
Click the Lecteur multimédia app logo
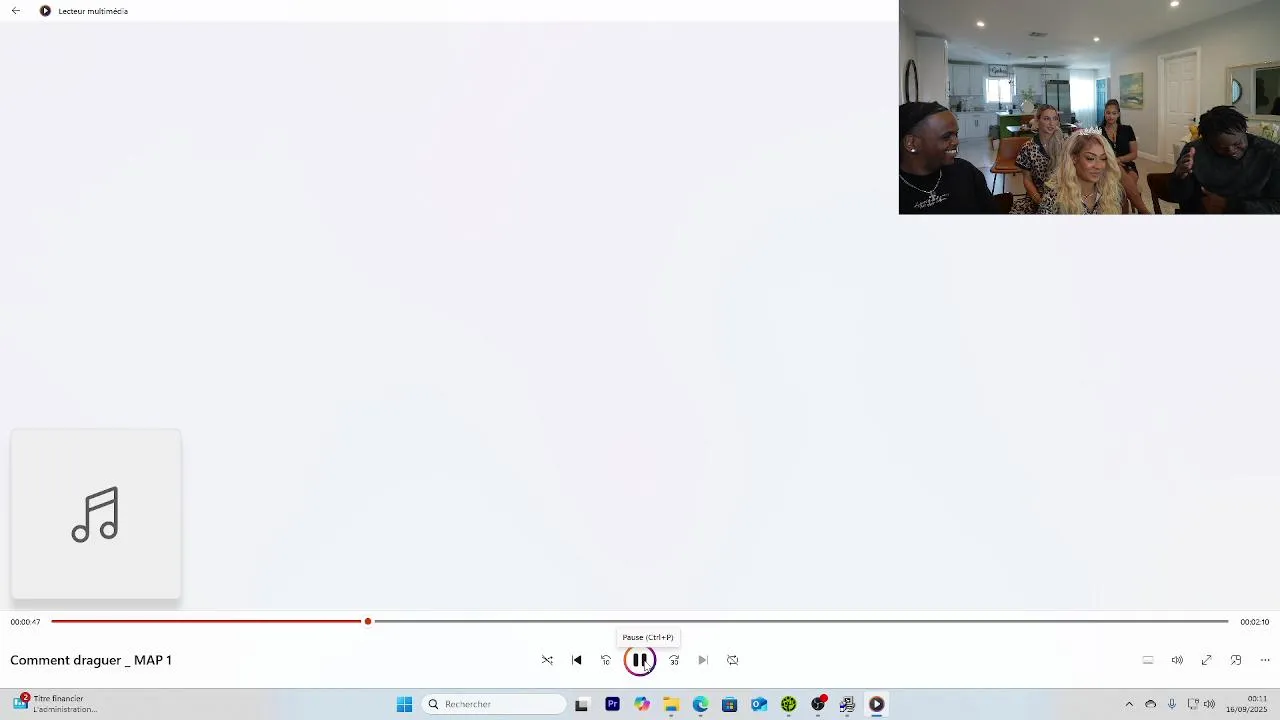(45, 11)
